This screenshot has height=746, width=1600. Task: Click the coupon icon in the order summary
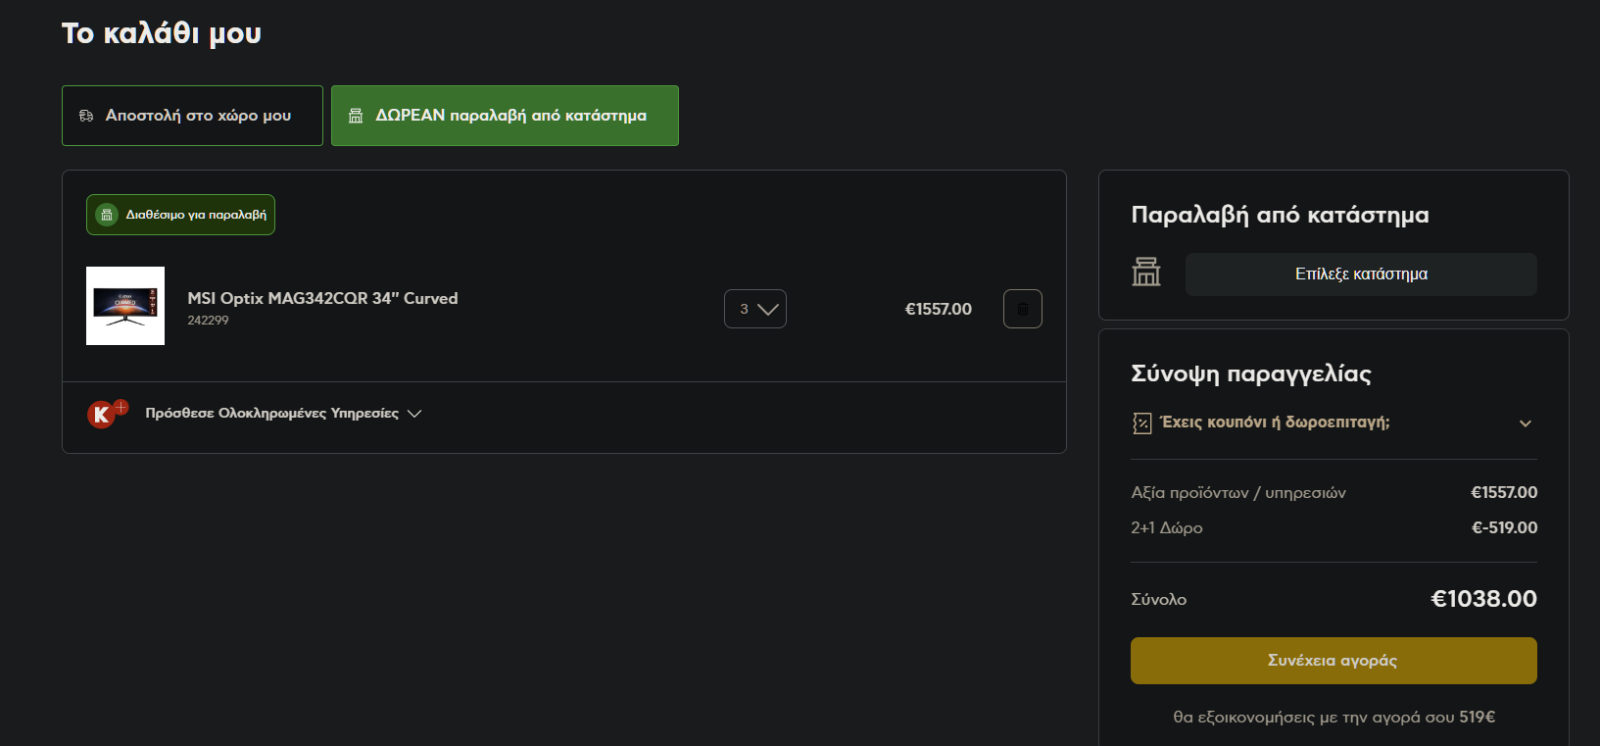pyautogui.click(x=1142, y=423)
